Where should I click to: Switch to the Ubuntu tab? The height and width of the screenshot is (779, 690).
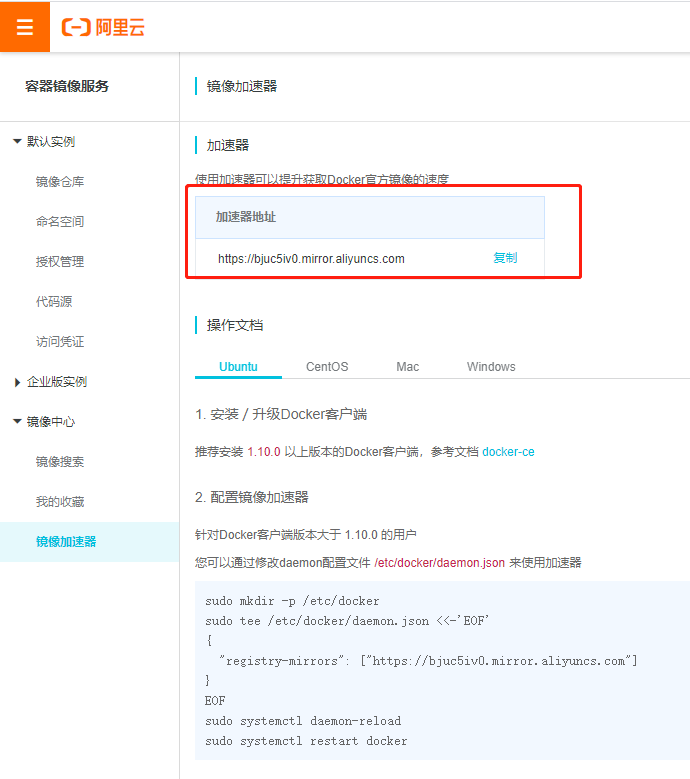click(x=238, y=367)
